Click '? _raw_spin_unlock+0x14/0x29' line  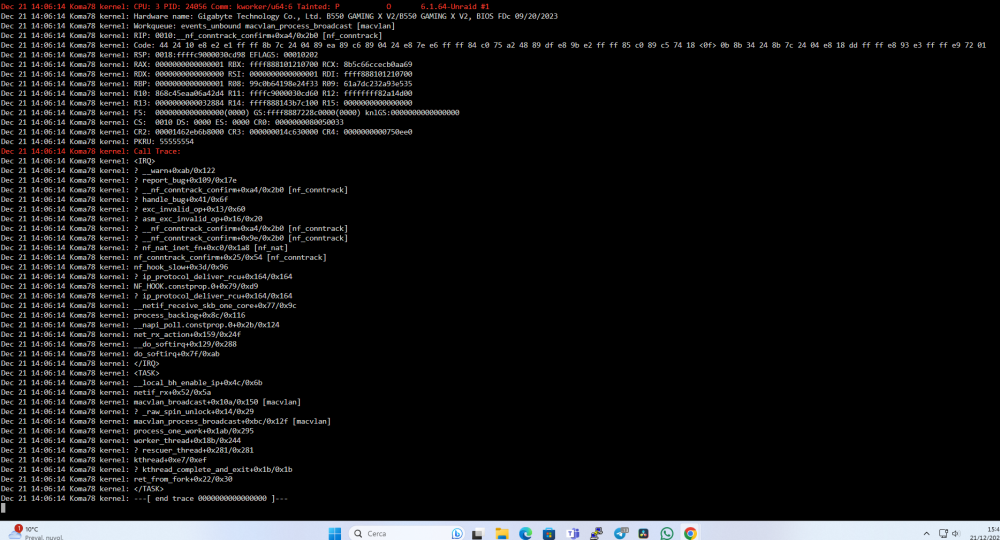coord(127,411)
